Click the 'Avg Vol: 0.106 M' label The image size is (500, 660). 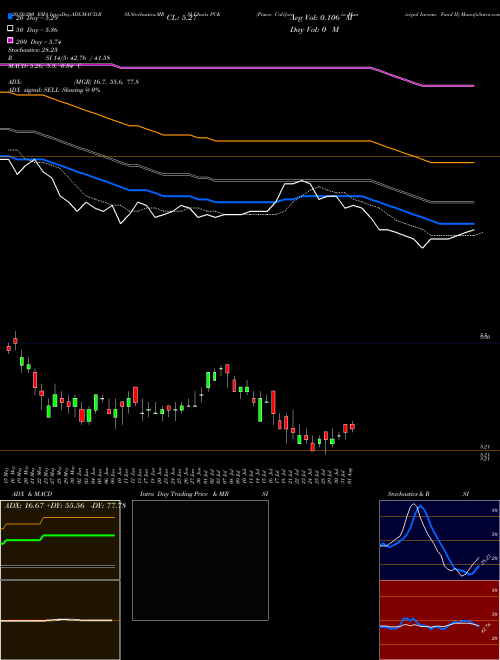[322, 18]
